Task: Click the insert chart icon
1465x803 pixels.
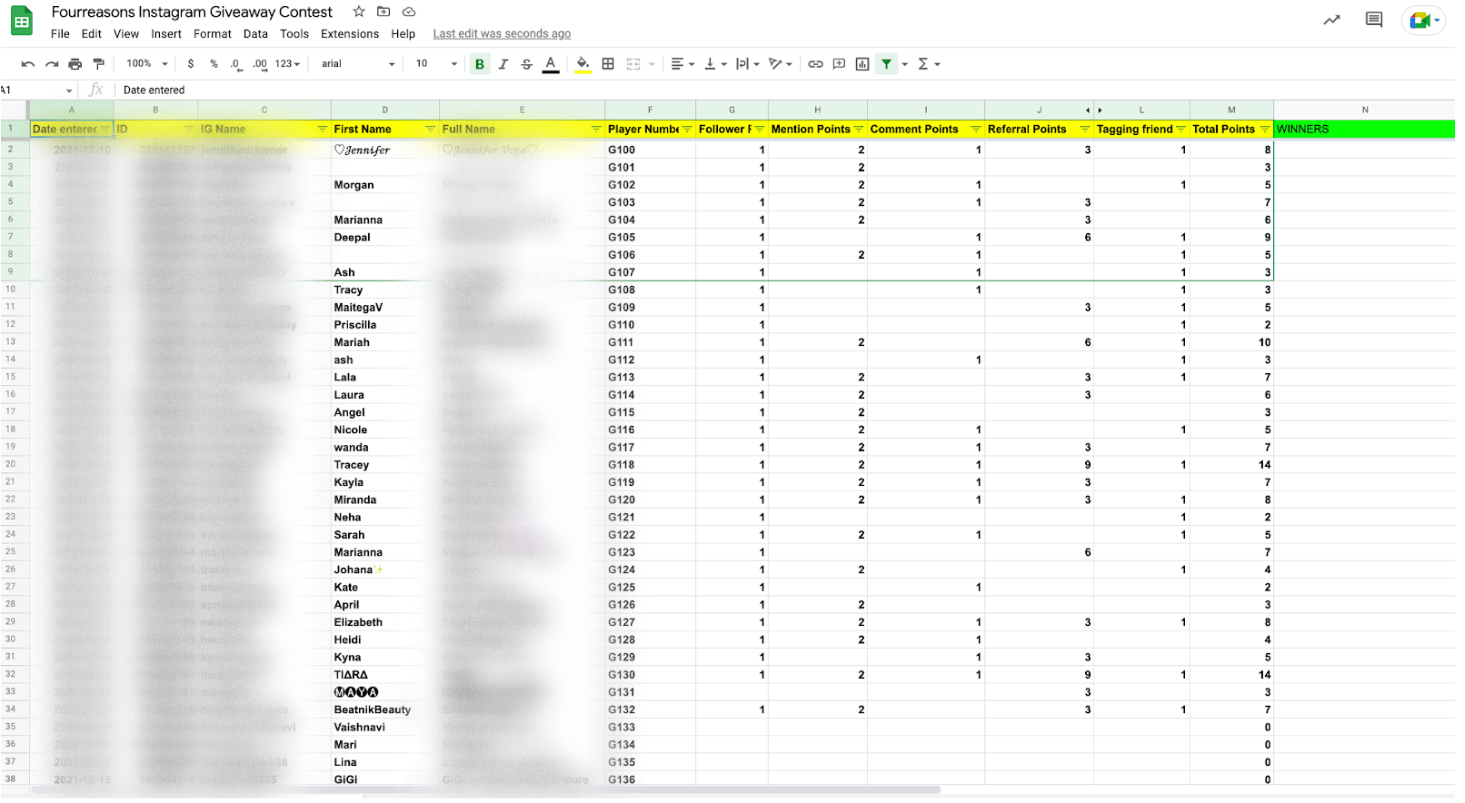Action: click(x=862, y=64)
